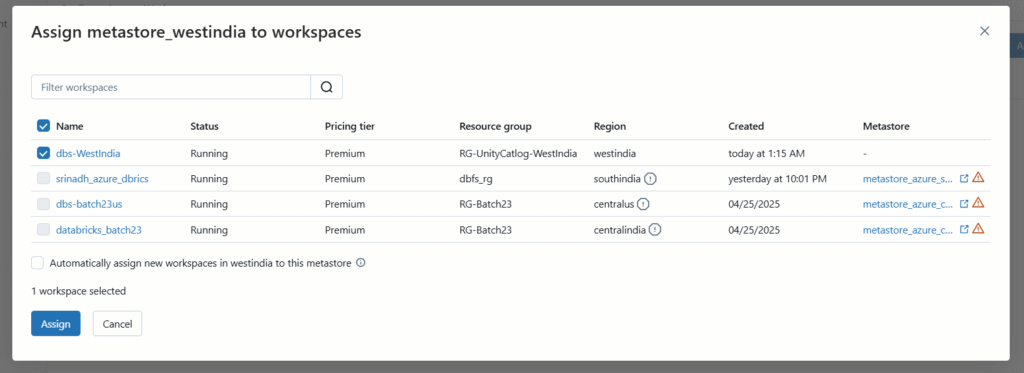
Task: Open the dbs-batch23us workspace link
Action: coord(89,204)
